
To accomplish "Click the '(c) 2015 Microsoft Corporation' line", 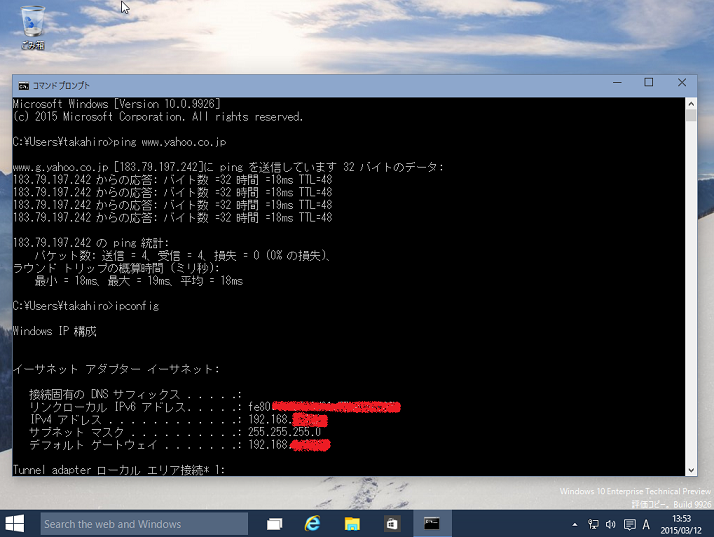I will [158, 117].
